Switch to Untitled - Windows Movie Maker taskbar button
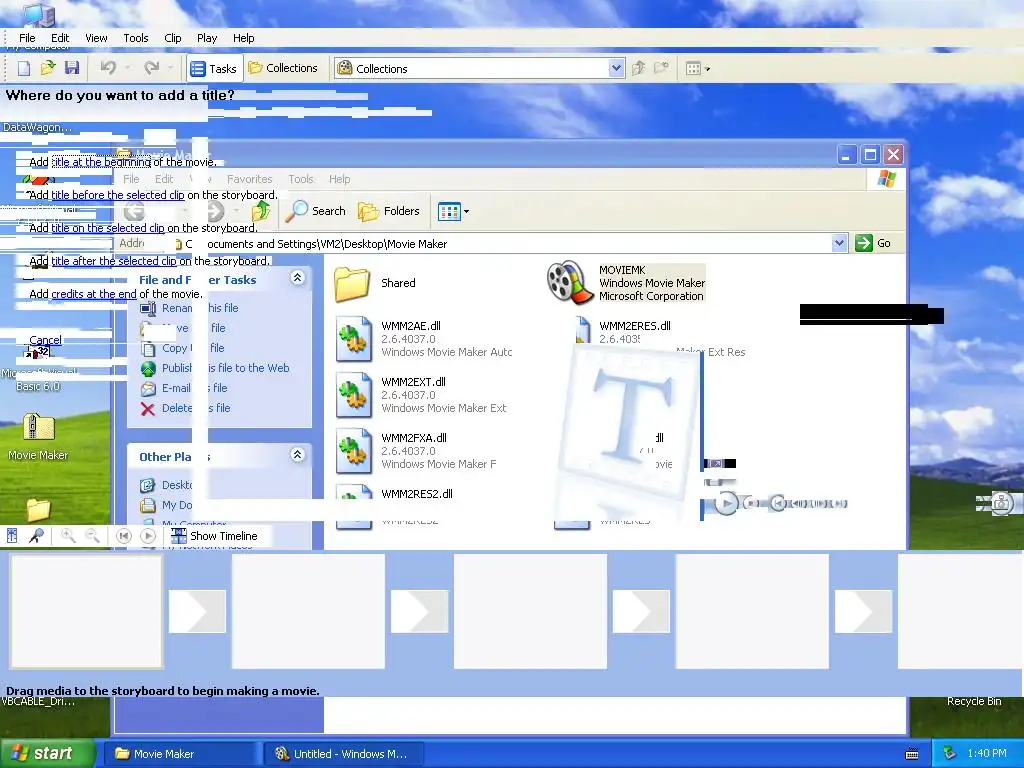The image size is (1024, 768). coord(343,754)
